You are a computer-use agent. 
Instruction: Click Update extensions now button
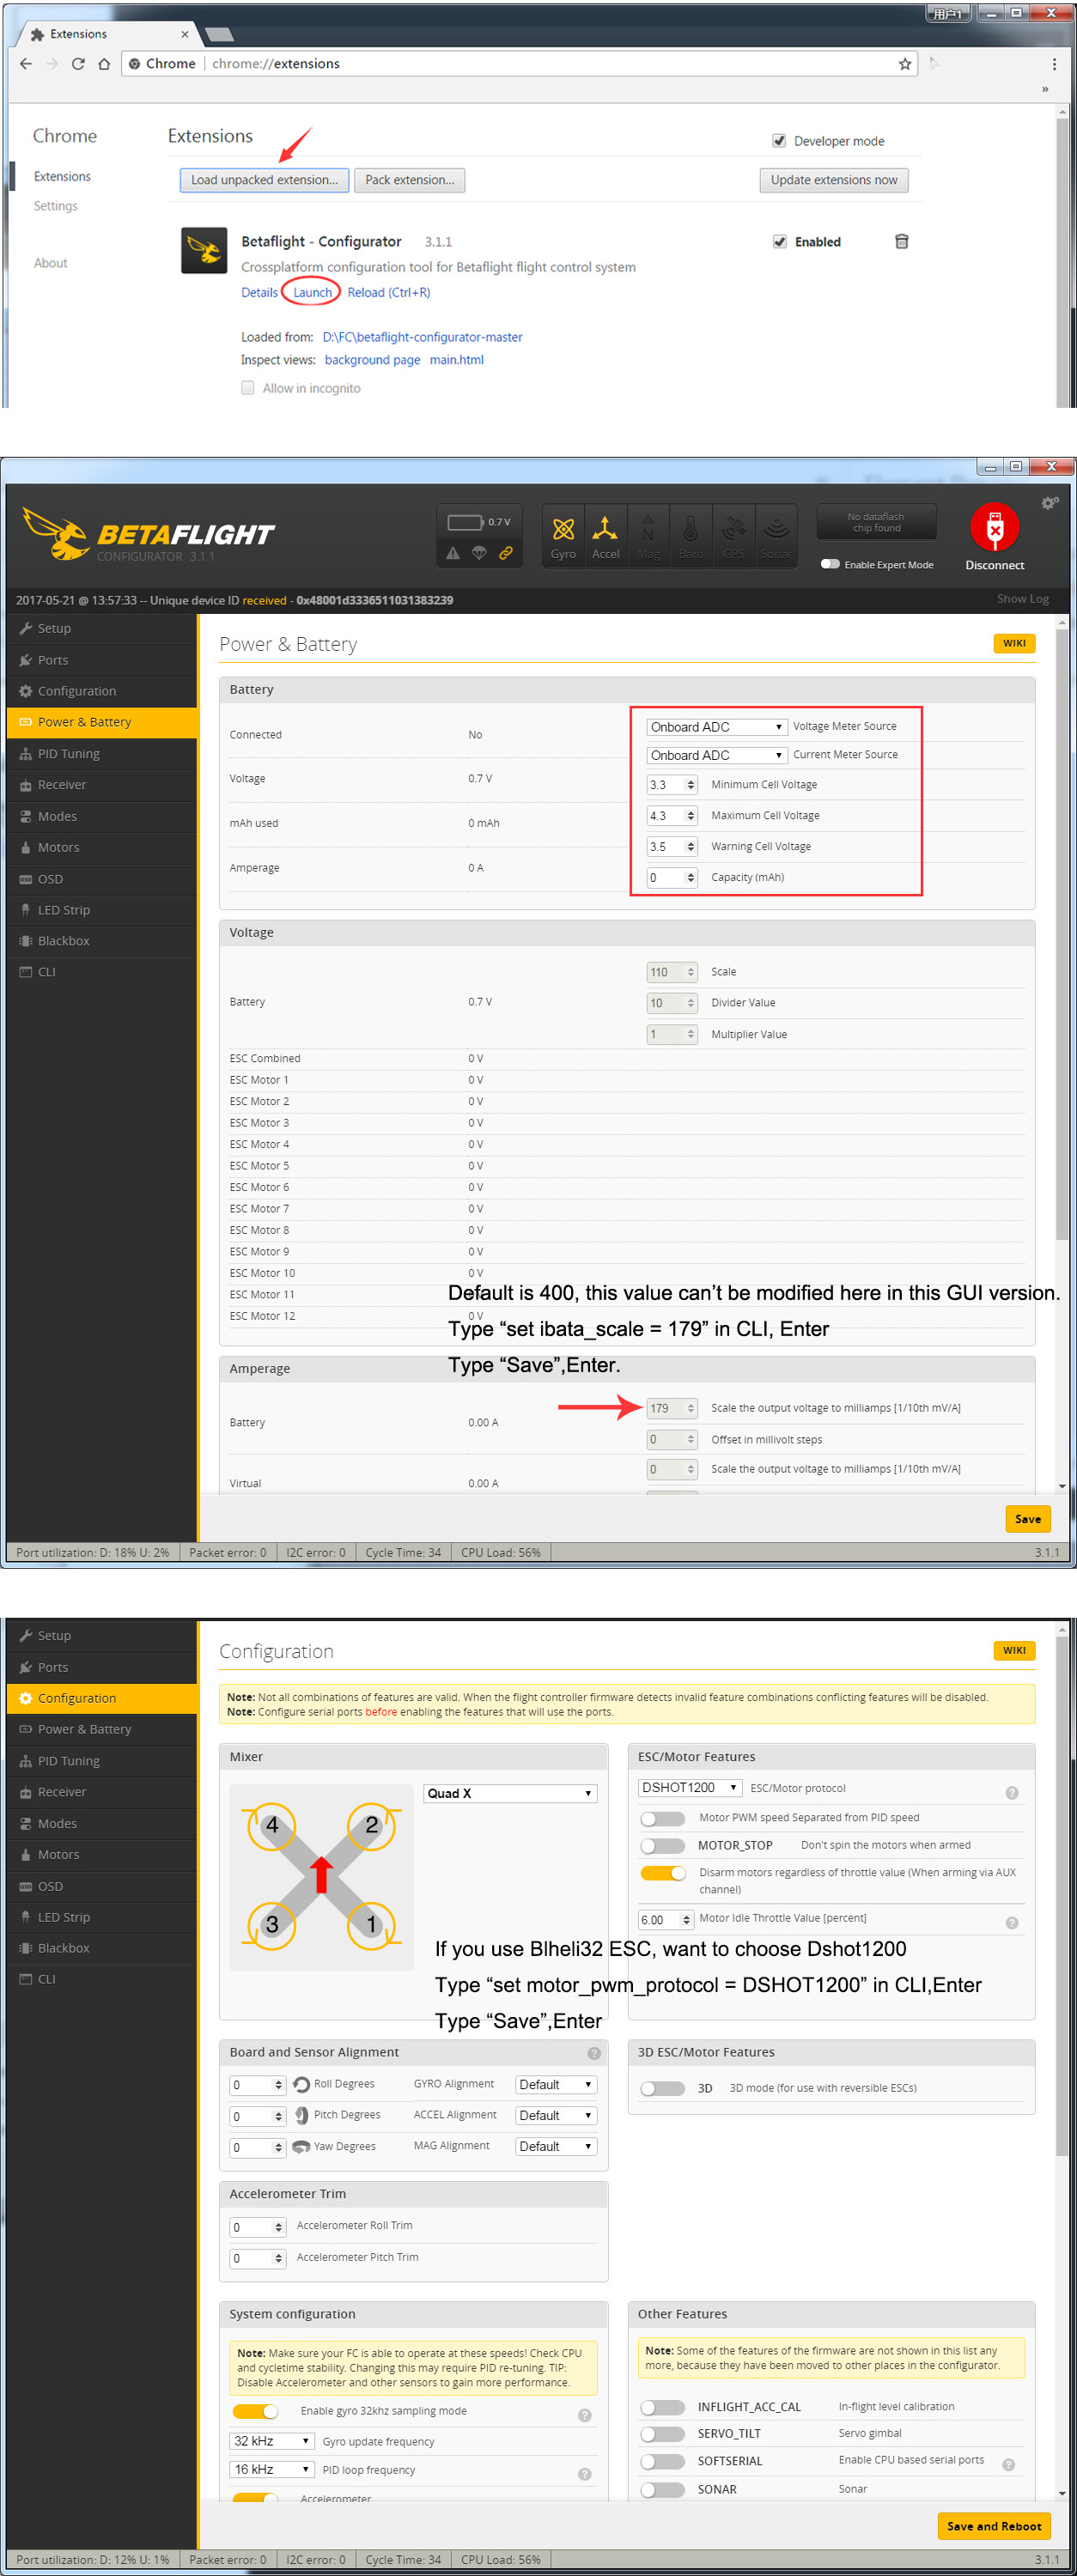[834, 180]
